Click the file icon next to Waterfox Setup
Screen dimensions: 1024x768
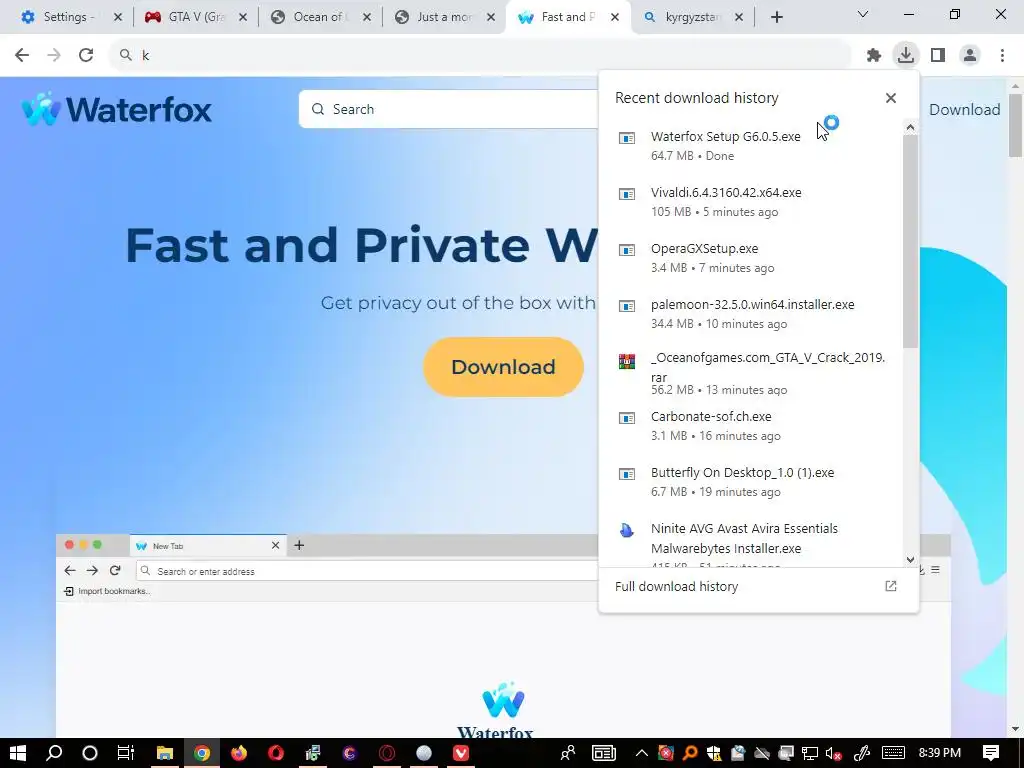pyautogui.click(x=627, y=138)
